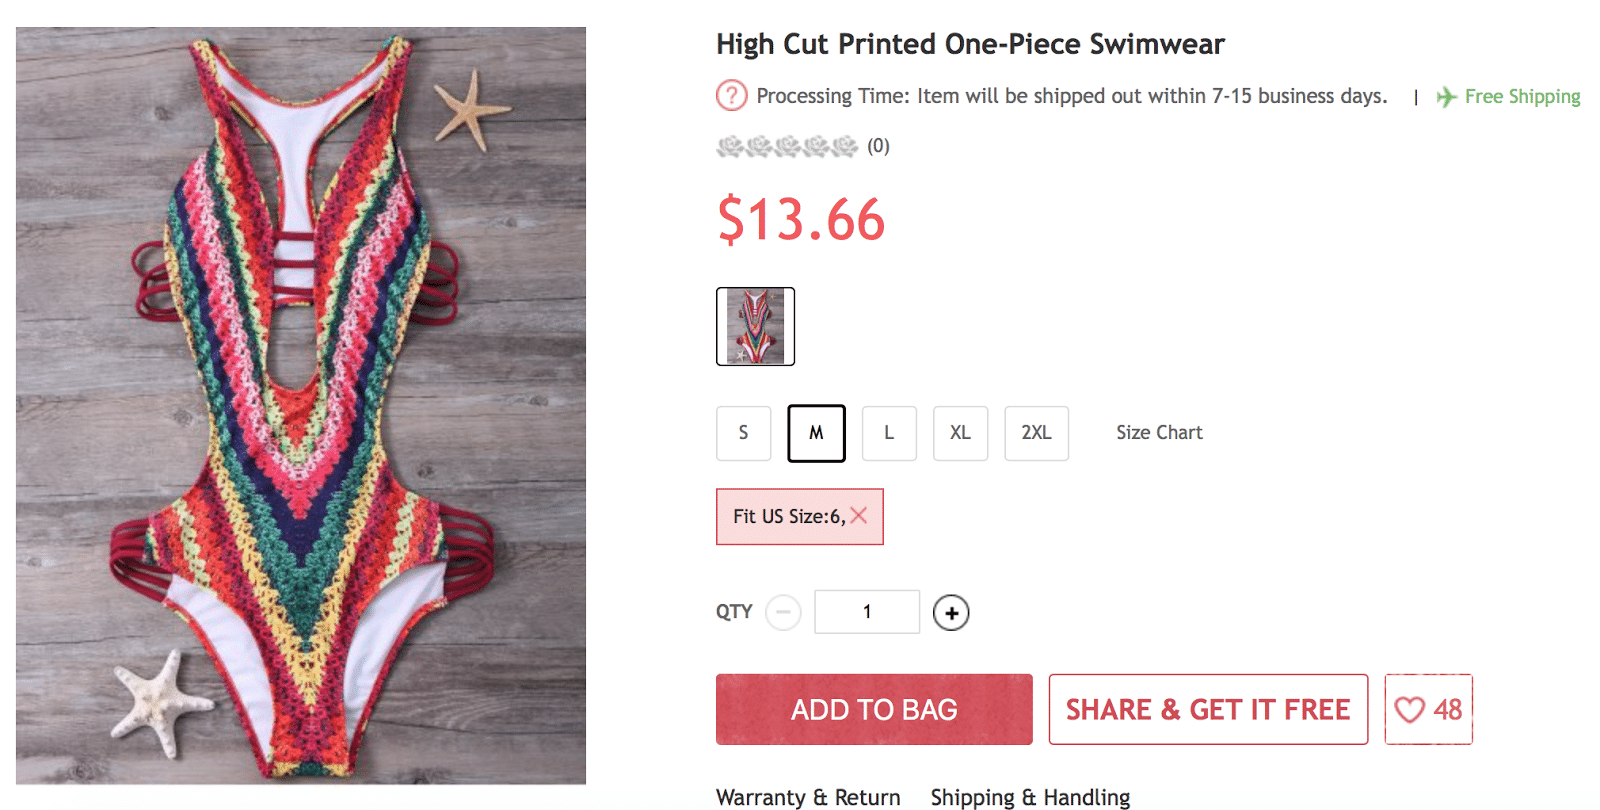Click SHARE & GET IT FREE button

click(1208, 710)
